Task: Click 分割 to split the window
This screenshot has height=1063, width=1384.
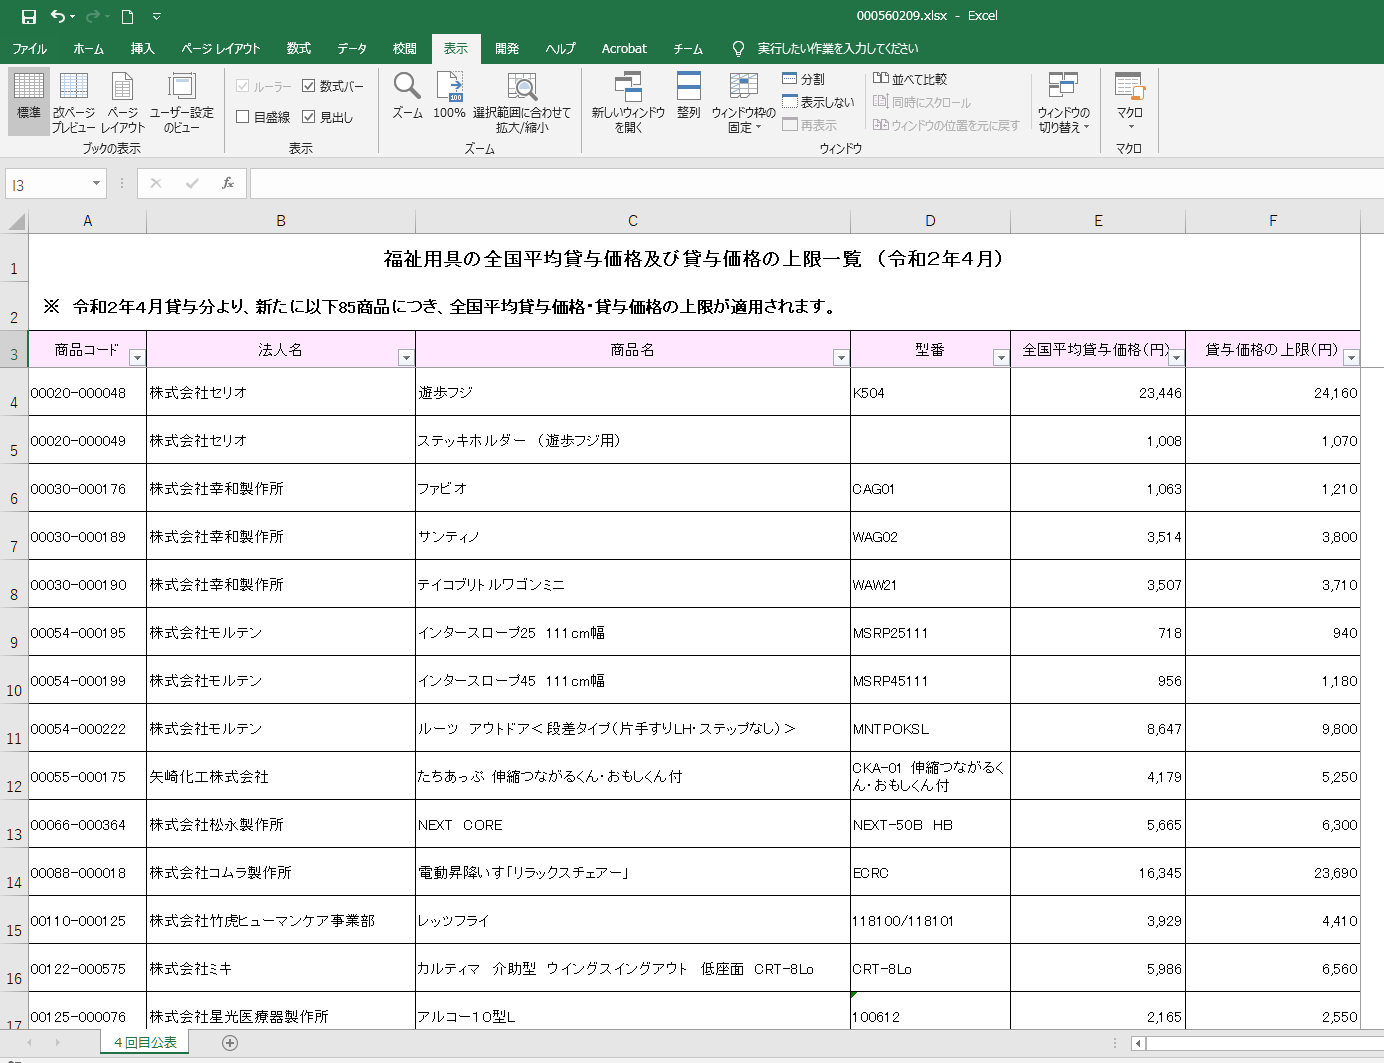Action: (x=804, y=79)
